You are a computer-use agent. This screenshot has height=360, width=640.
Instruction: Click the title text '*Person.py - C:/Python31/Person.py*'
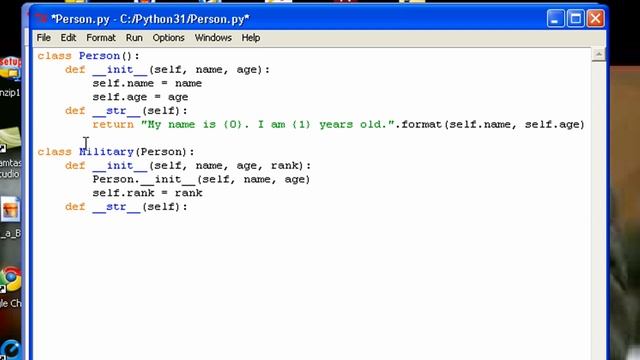pos(150,19)
